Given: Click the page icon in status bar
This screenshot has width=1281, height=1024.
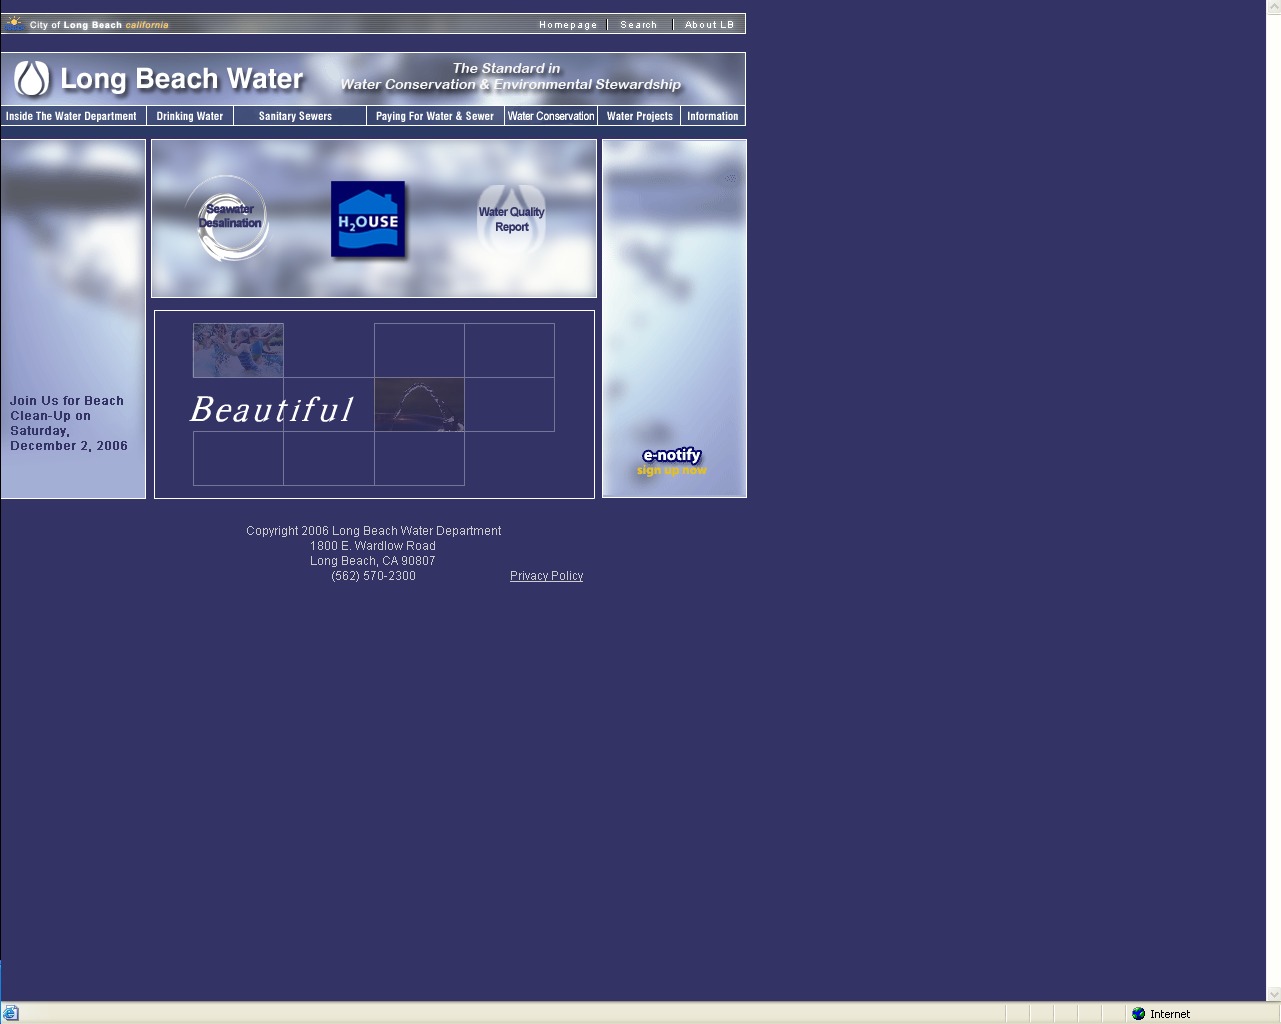Looking at the screenshot, I should 11,1013.
